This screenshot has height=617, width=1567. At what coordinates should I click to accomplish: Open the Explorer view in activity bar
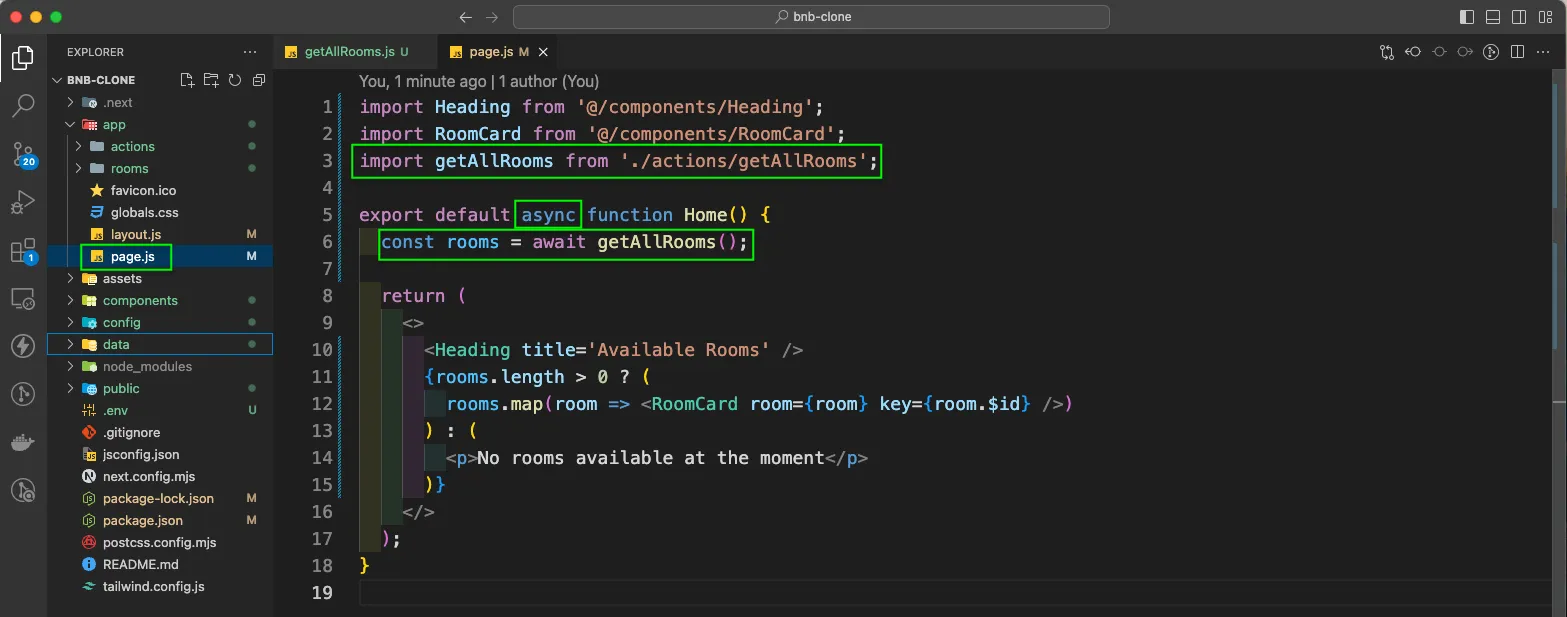pyautogui.click(x=23, y=58)
